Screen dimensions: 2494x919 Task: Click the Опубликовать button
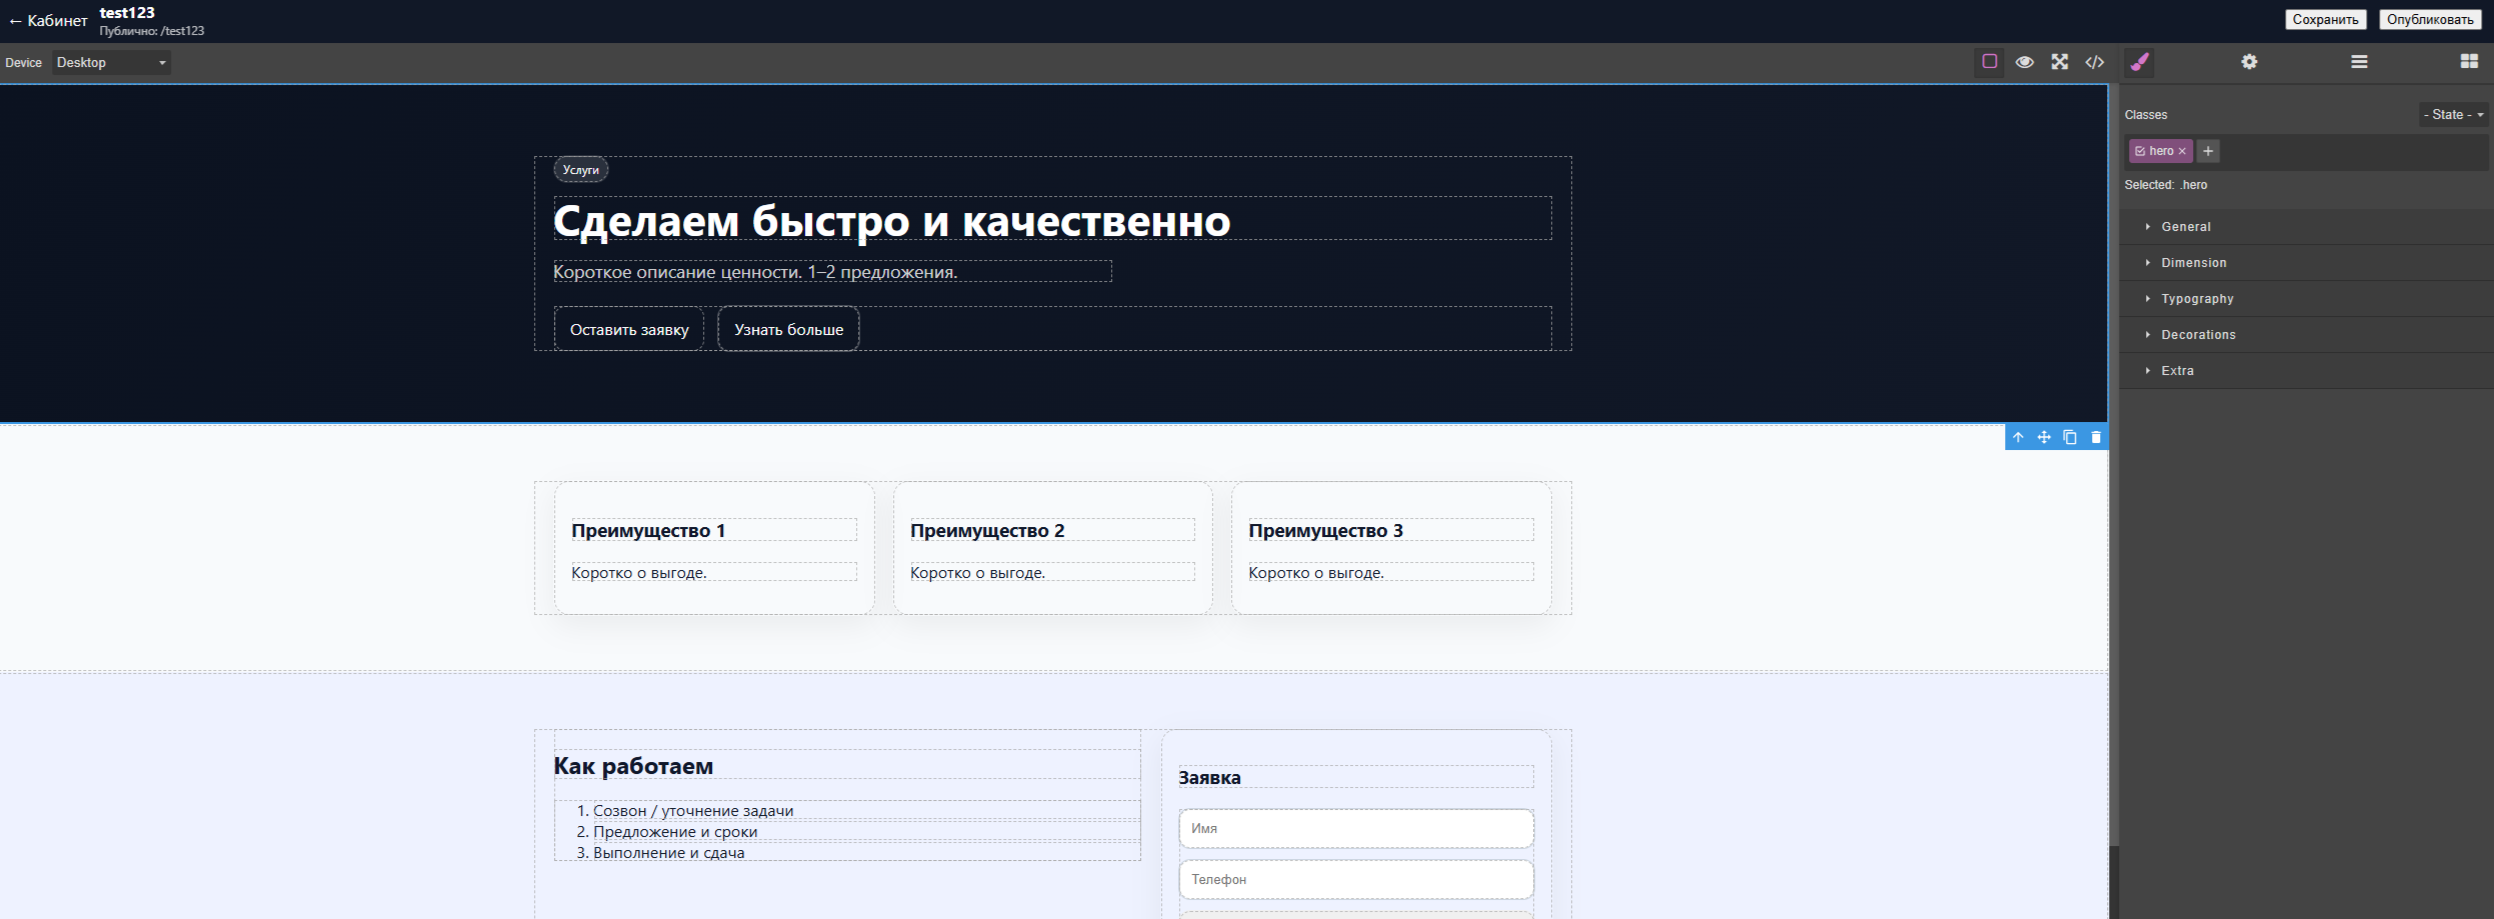[2430, 17]
